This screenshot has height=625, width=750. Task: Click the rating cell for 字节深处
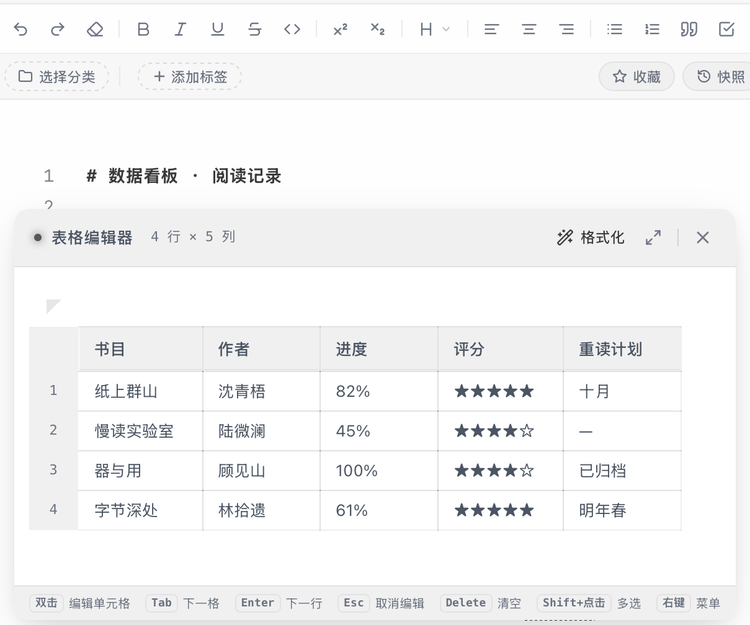[500, 510]
